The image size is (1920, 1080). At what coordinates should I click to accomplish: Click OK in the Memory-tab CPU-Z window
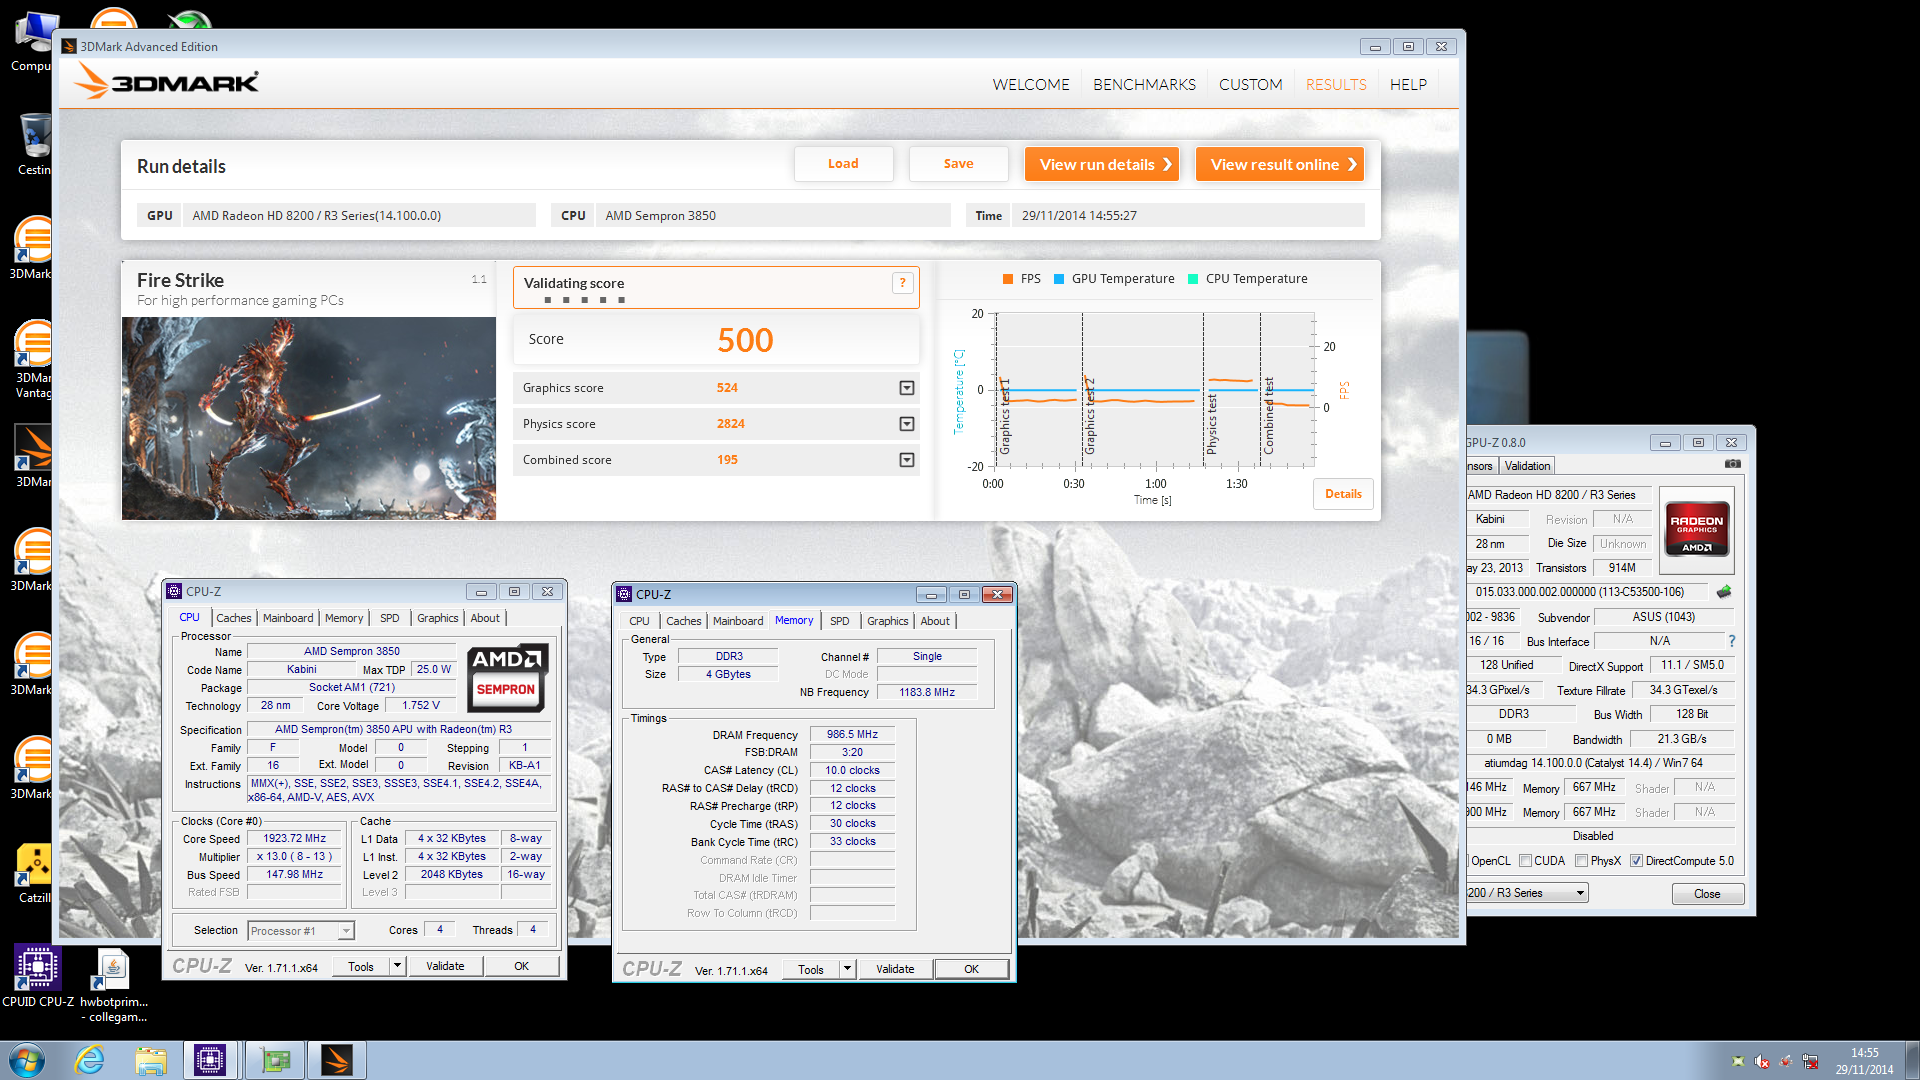pyautogui.click(x=971, y=969)
